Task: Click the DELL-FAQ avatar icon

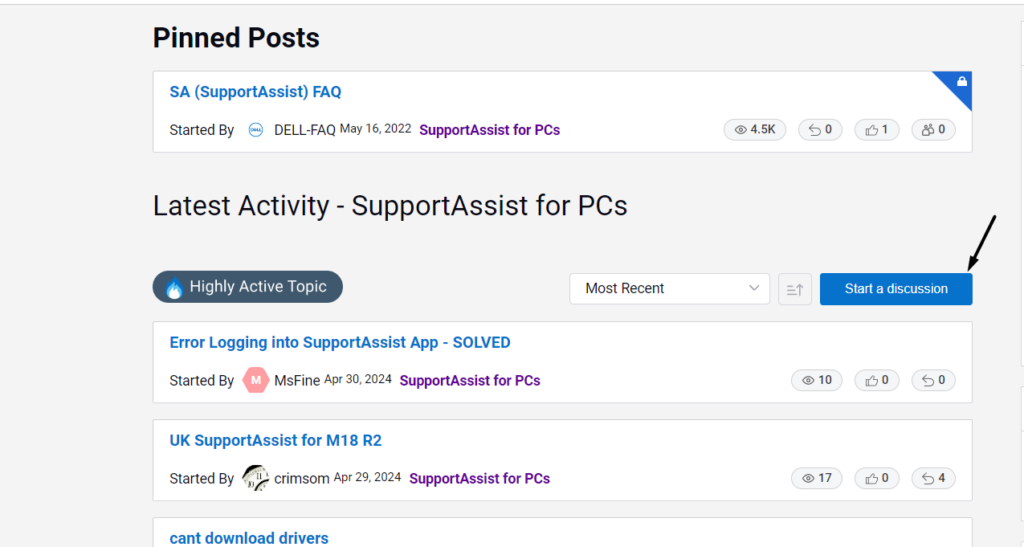Action: click(256, 130)
